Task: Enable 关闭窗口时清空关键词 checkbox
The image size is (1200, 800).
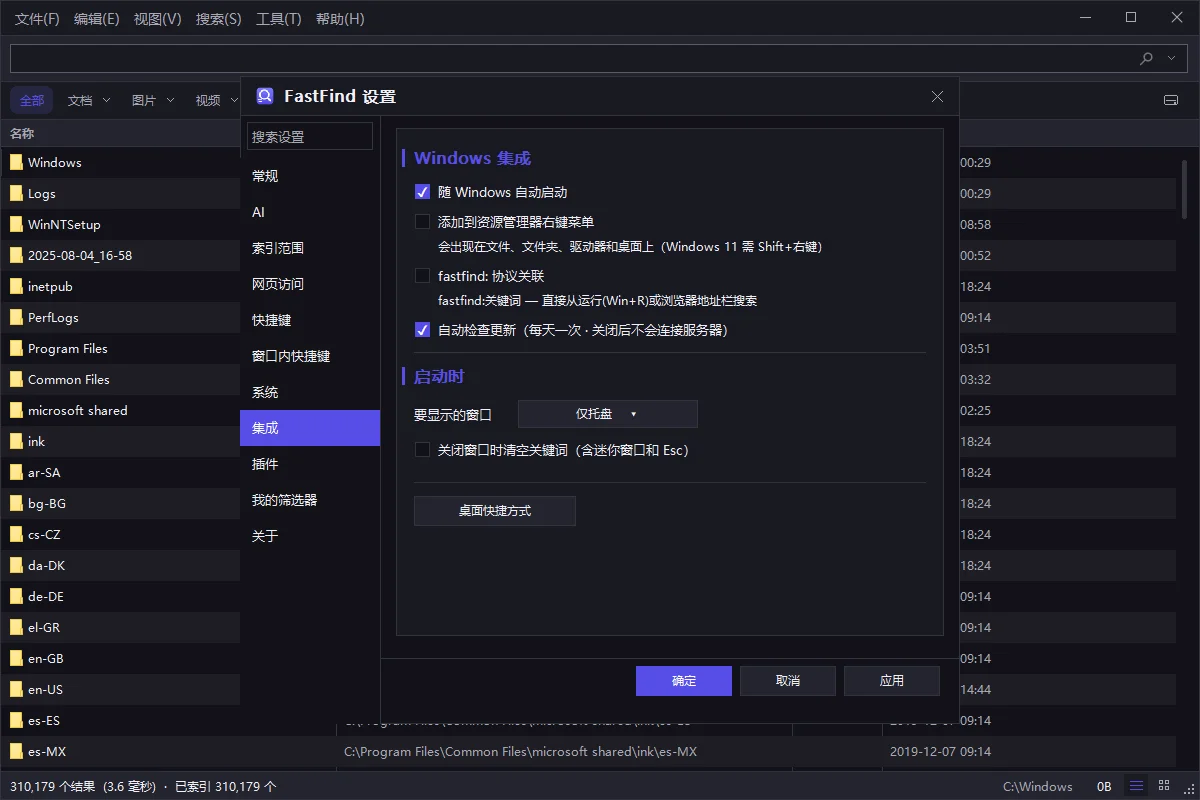Action: pos(422,450)
